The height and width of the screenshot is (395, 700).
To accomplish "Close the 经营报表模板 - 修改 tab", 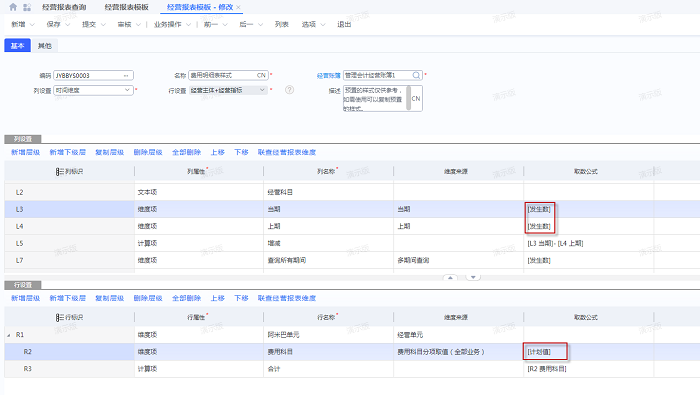I will [x=238, y=7].
